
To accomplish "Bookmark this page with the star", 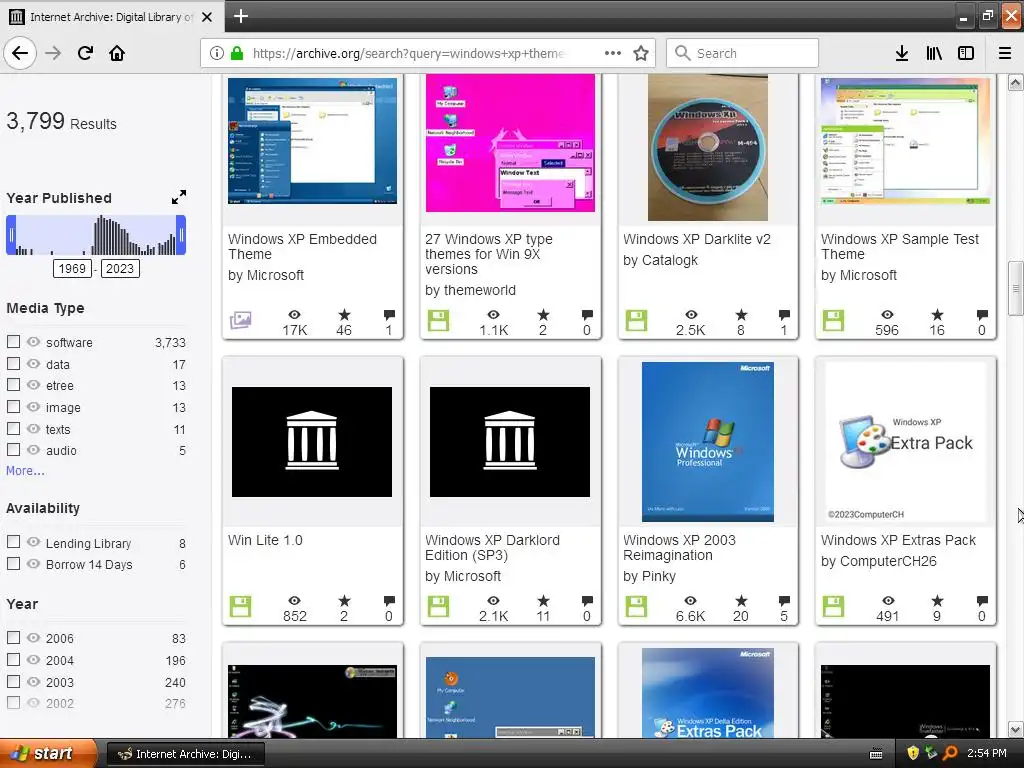I will [x=641, y=53].
